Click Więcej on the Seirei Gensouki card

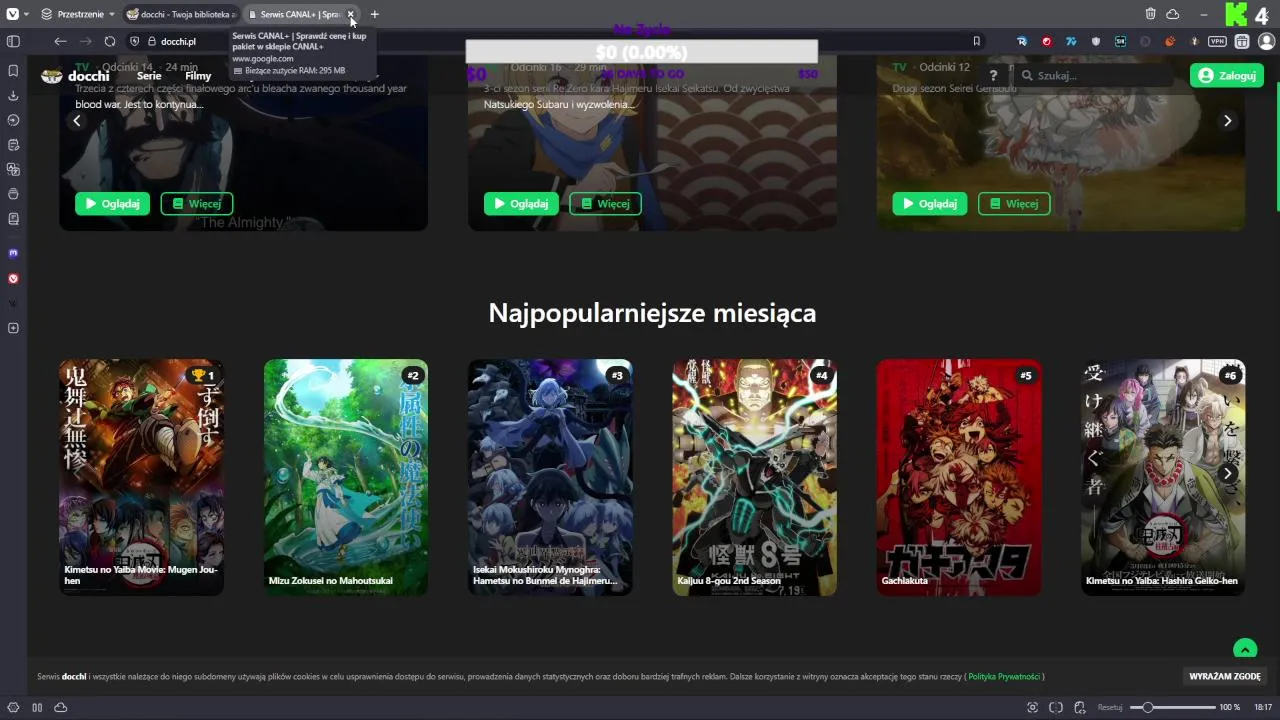coord(1014,203)
